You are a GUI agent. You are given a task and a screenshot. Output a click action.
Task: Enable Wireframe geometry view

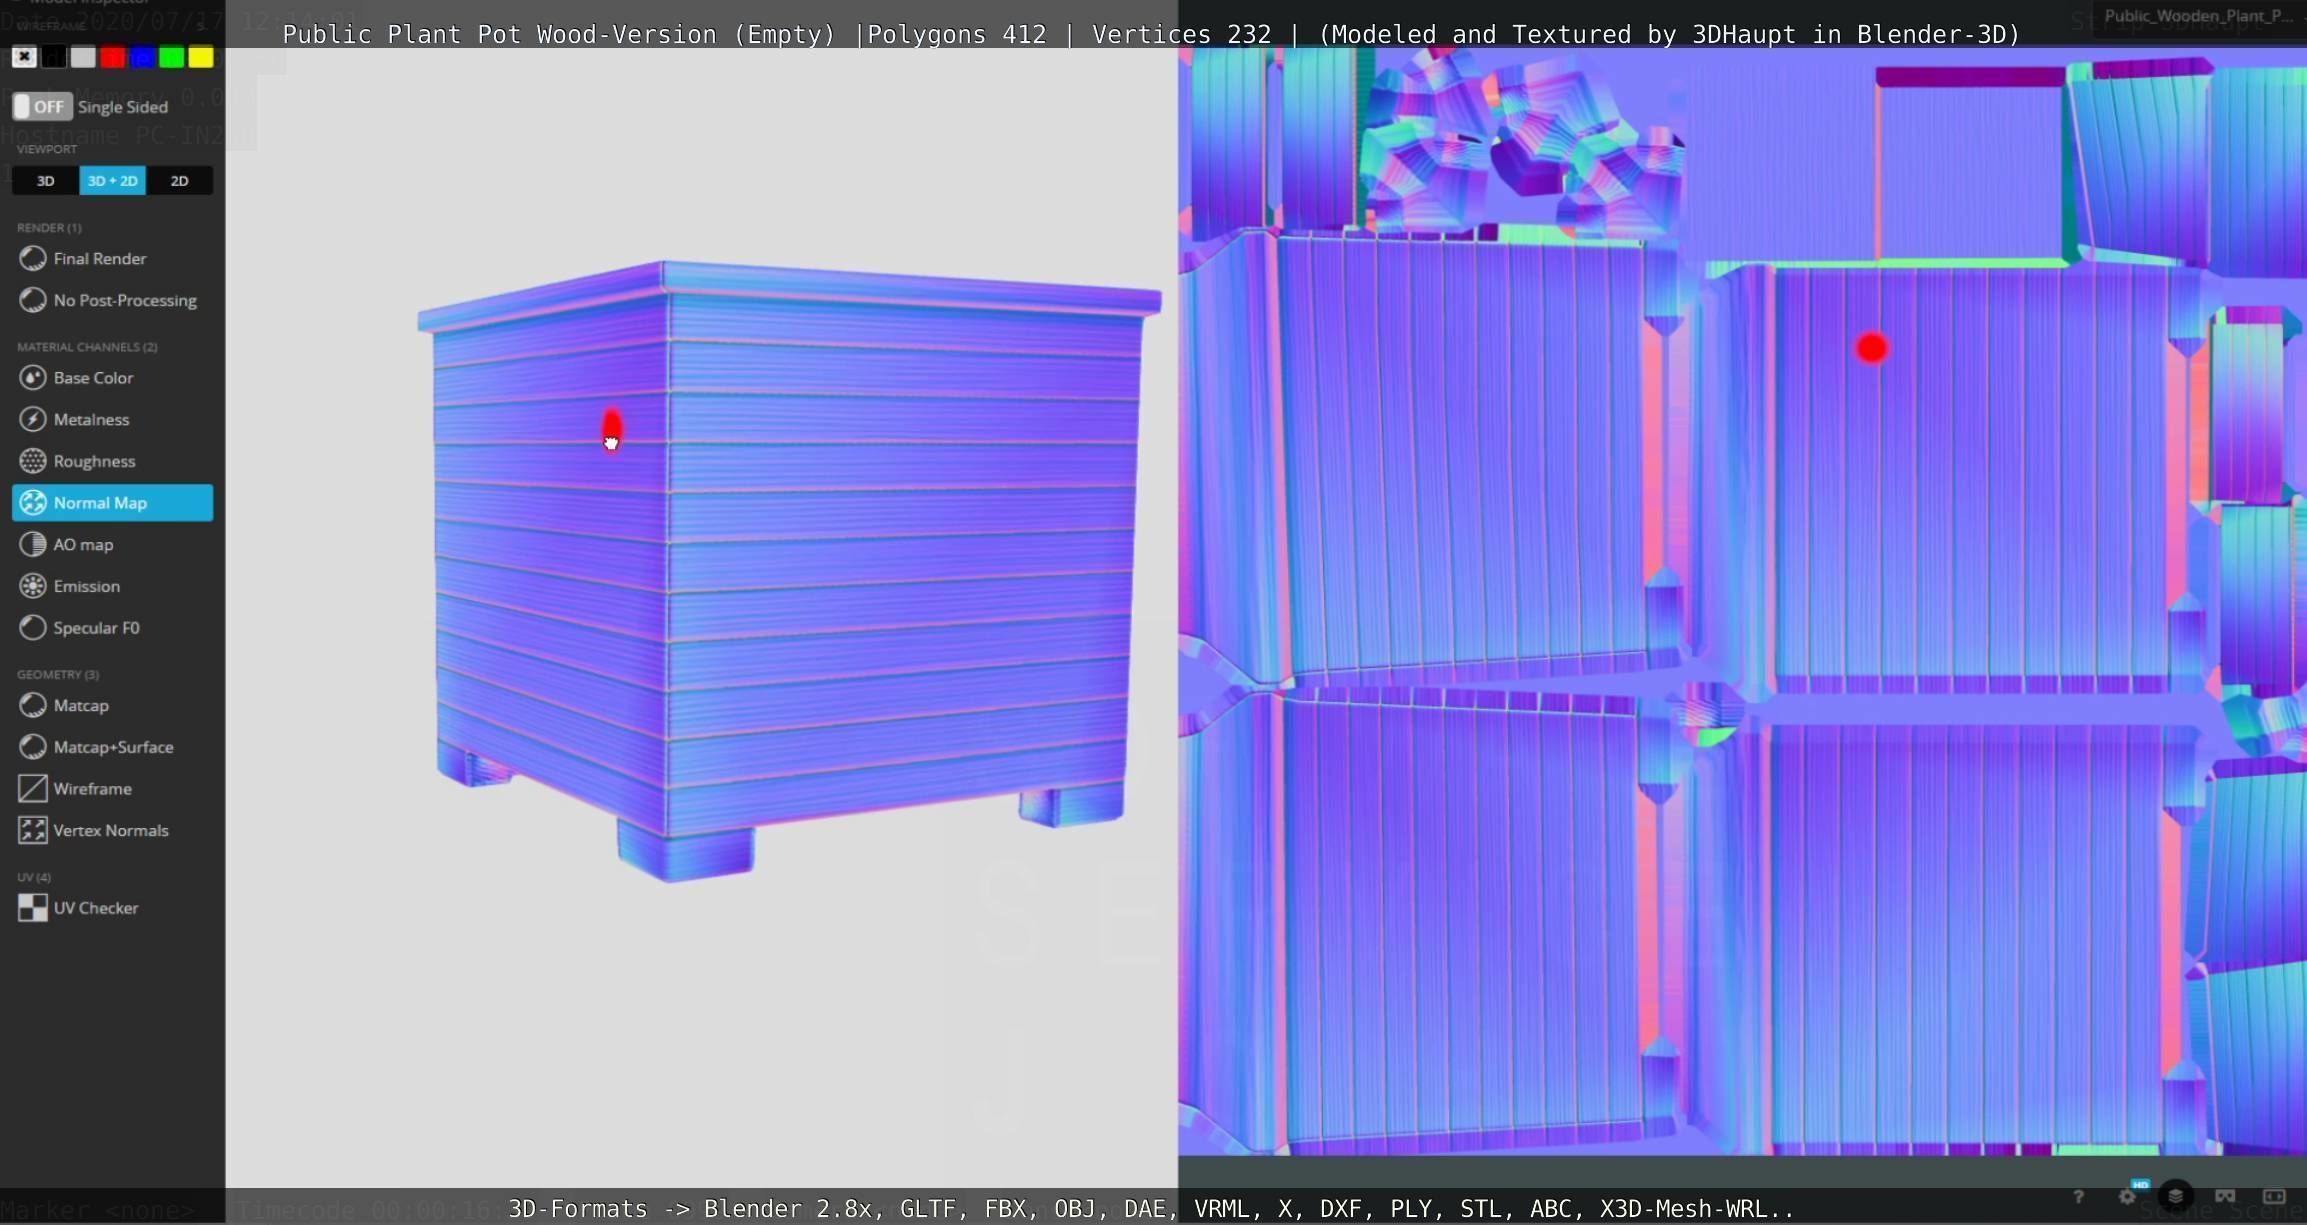pos(112,789)
